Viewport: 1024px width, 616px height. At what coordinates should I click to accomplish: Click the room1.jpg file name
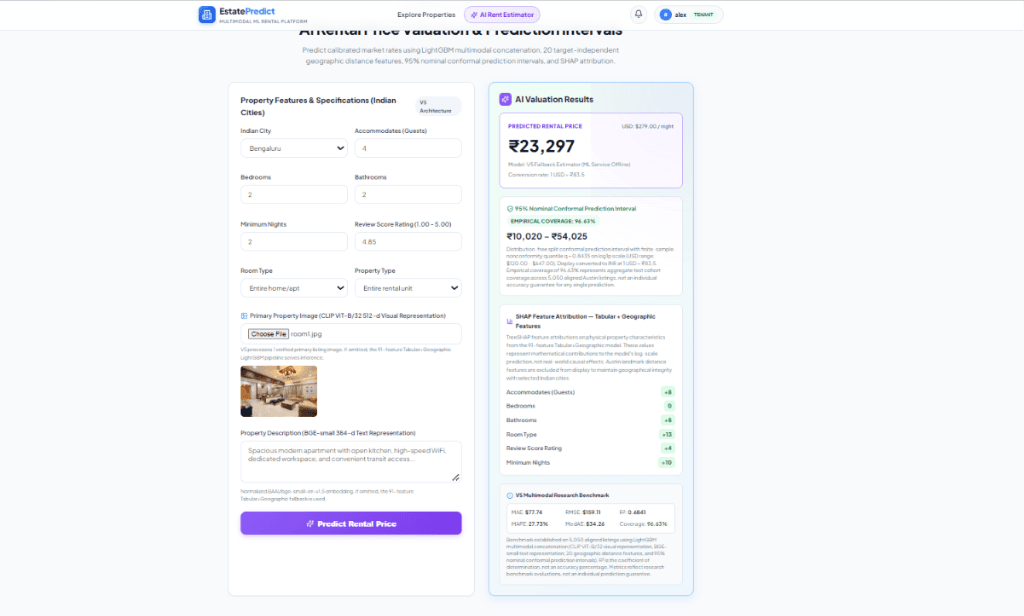coord(306,334)
